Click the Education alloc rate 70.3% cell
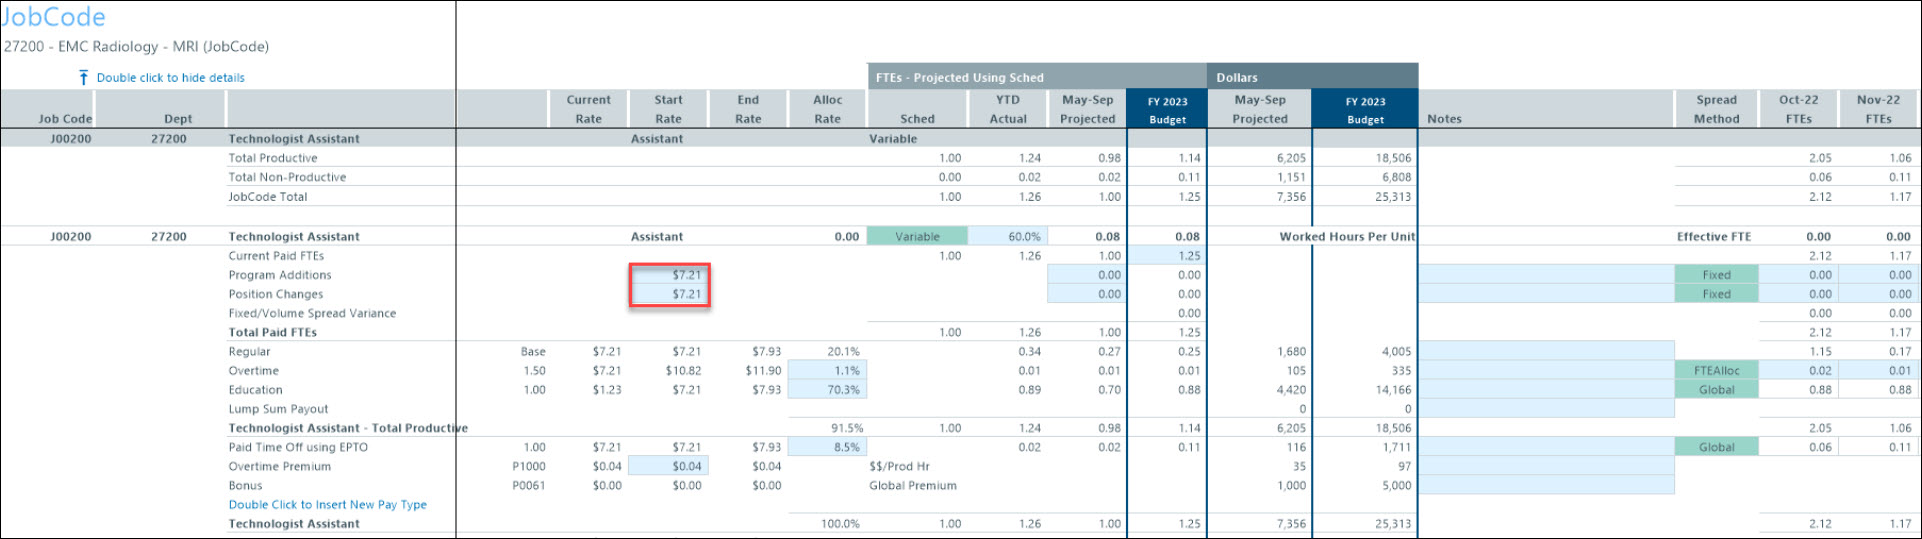This screenshot has height=539, width=1922. click(827, 390)
